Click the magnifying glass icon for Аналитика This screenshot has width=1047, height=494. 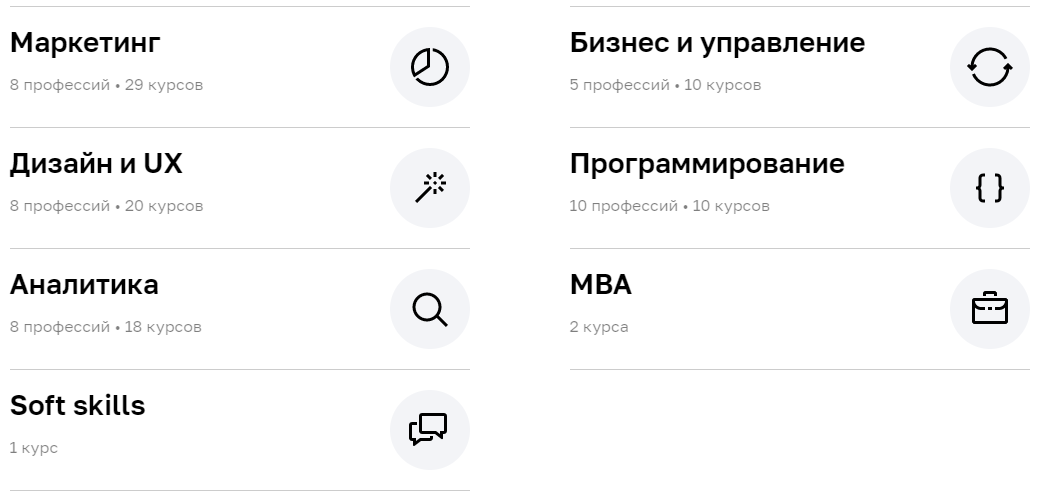[430, 309]
